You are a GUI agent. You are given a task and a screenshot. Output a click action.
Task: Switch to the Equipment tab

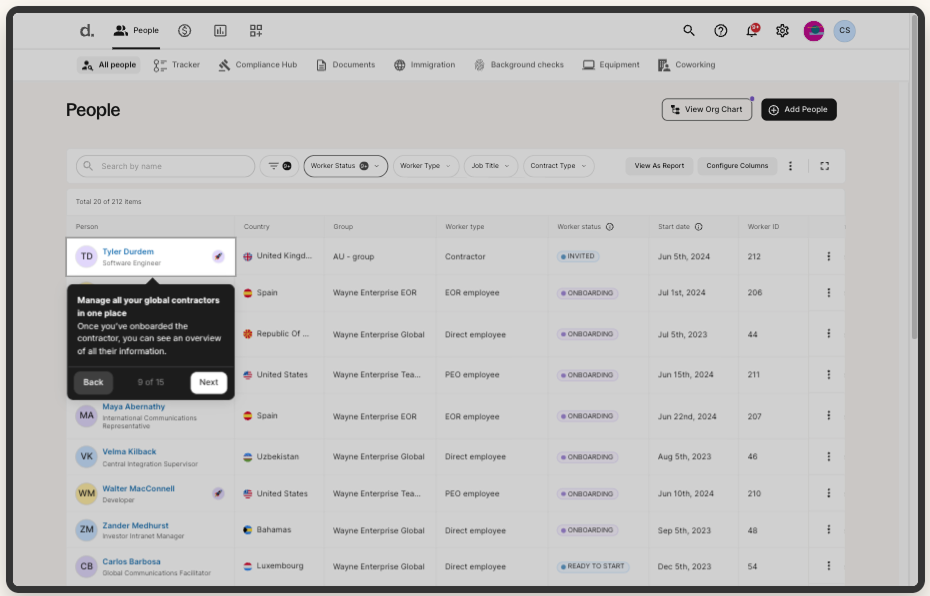(x=611, y=65)
